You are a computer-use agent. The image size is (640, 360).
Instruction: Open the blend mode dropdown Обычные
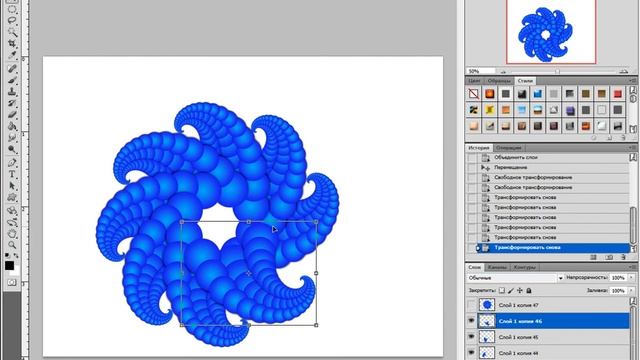coord(516,278)
